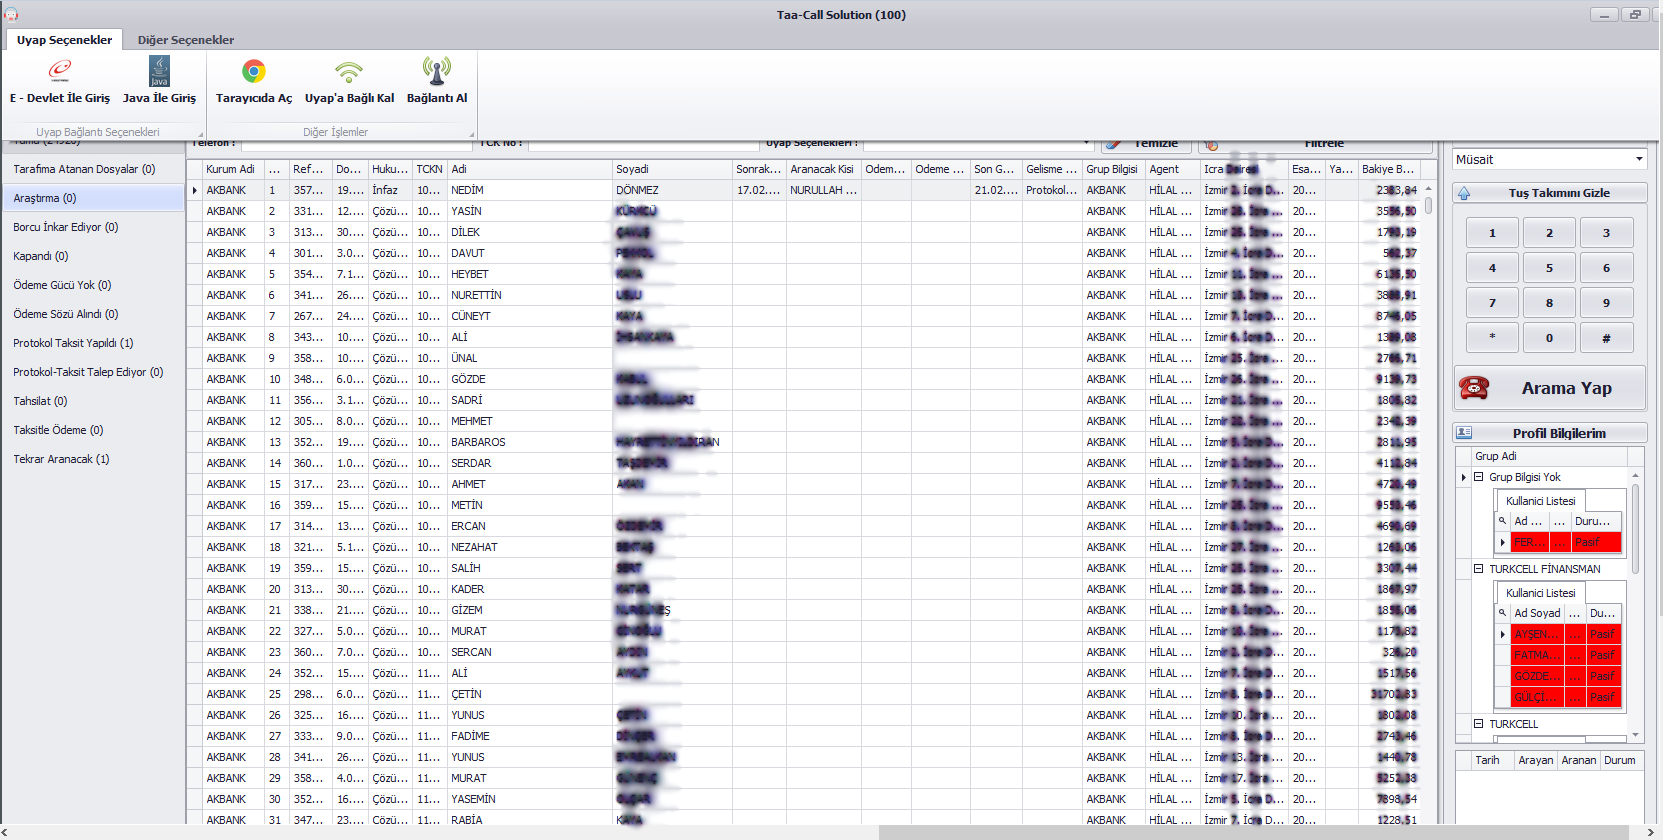The height and width of the screenshot is (840, 1663).
Task: Collapse the Grup Bilgisi Yok group
Action: [x=1478, y=477]
